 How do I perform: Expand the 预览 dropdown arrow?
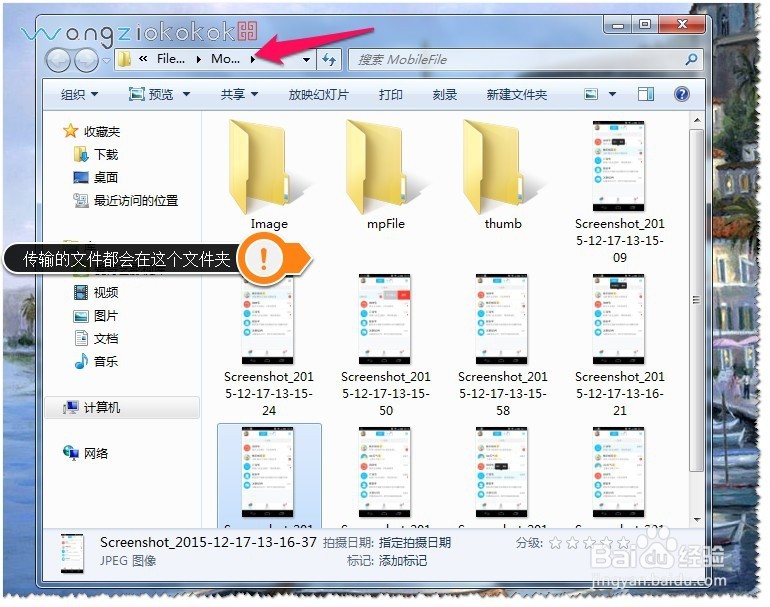(186, 94)
